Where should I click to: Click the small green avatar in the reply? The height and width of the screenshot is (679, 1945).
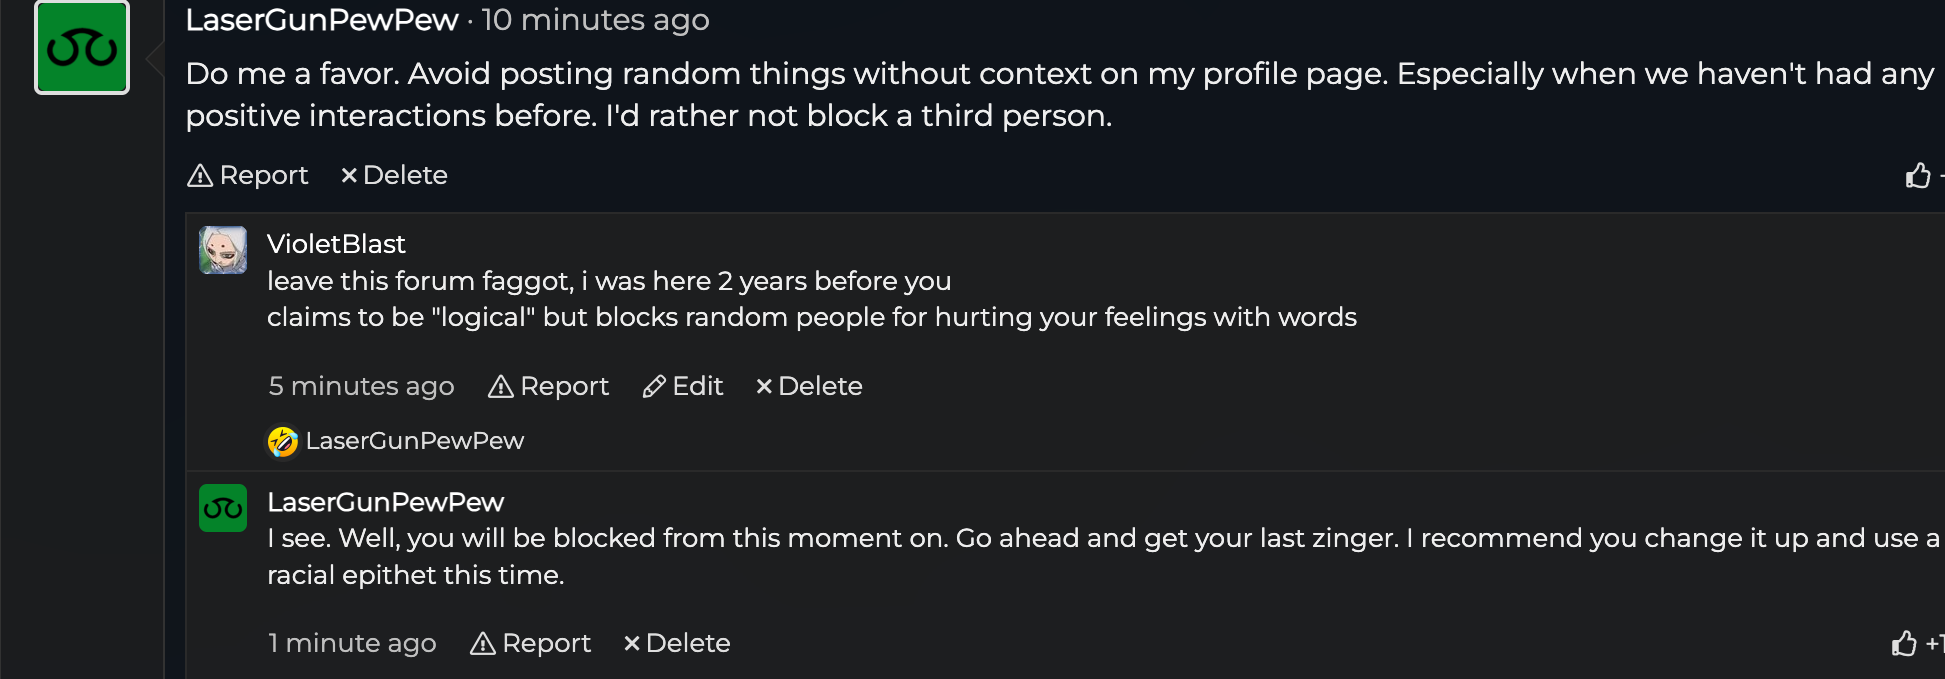(223, 508)
